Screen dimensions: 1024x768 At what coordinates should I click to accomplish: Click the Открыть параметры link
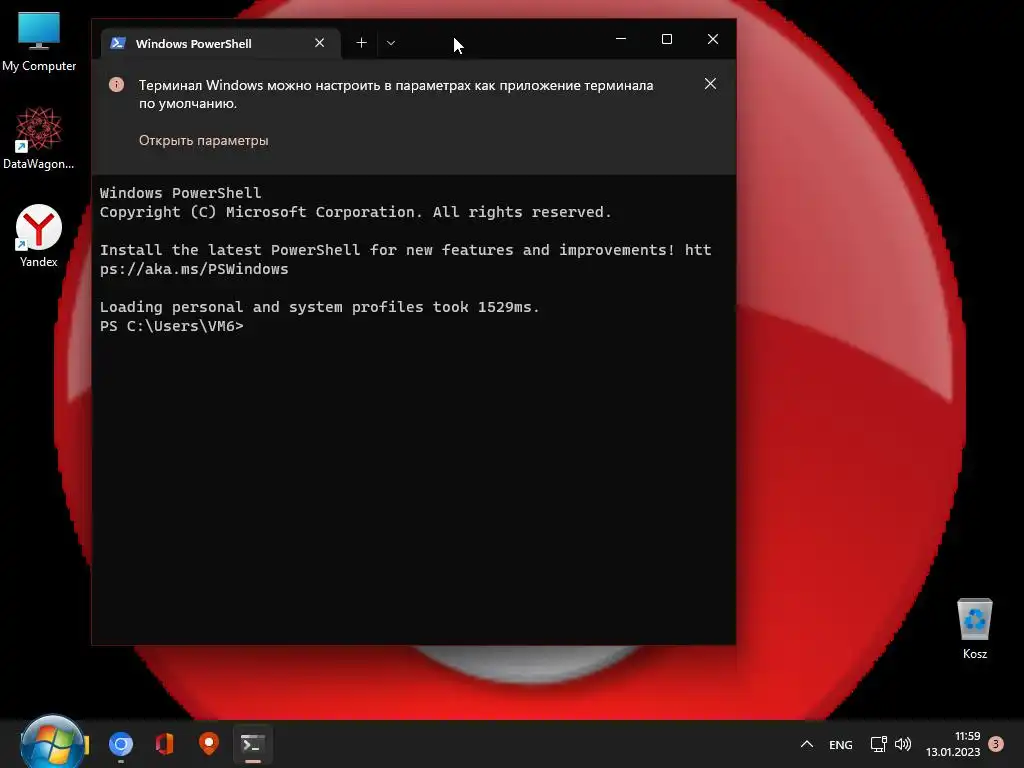pyautogui.click(x=203, y=140)
